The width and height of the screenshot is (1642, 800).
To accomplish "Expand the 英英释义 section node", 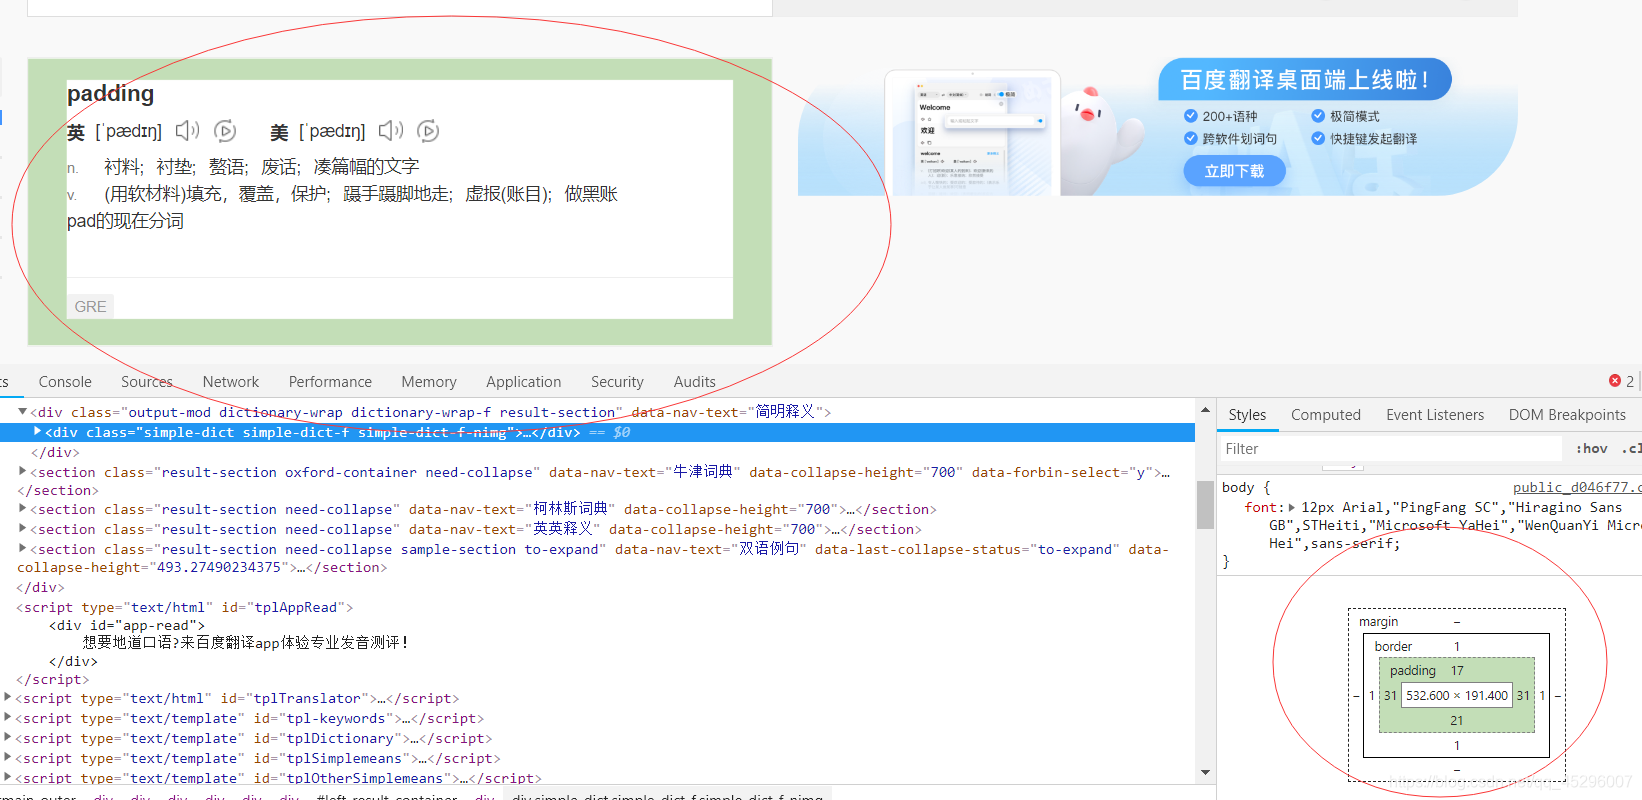I will (x=22, y=529).
